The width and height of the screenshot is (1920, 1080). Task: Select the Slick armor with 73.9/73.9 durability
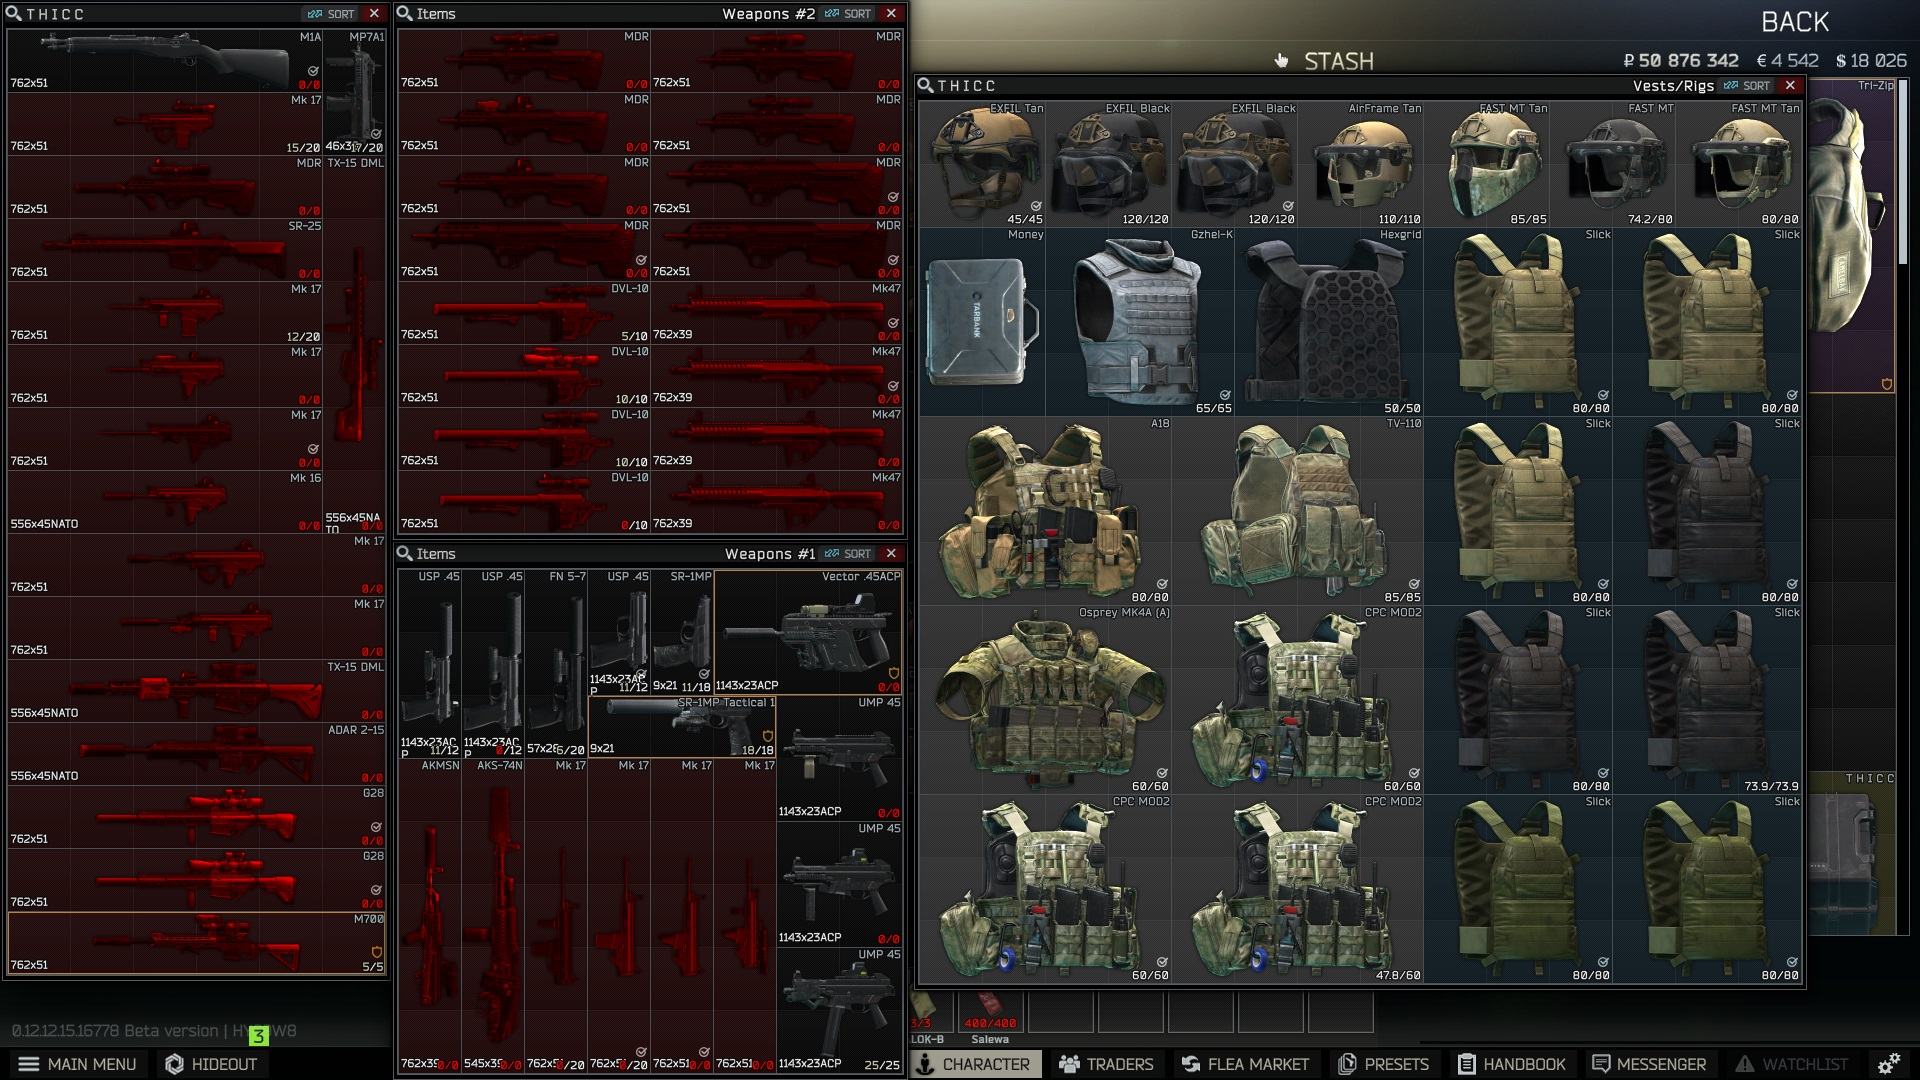[1707, 700]
